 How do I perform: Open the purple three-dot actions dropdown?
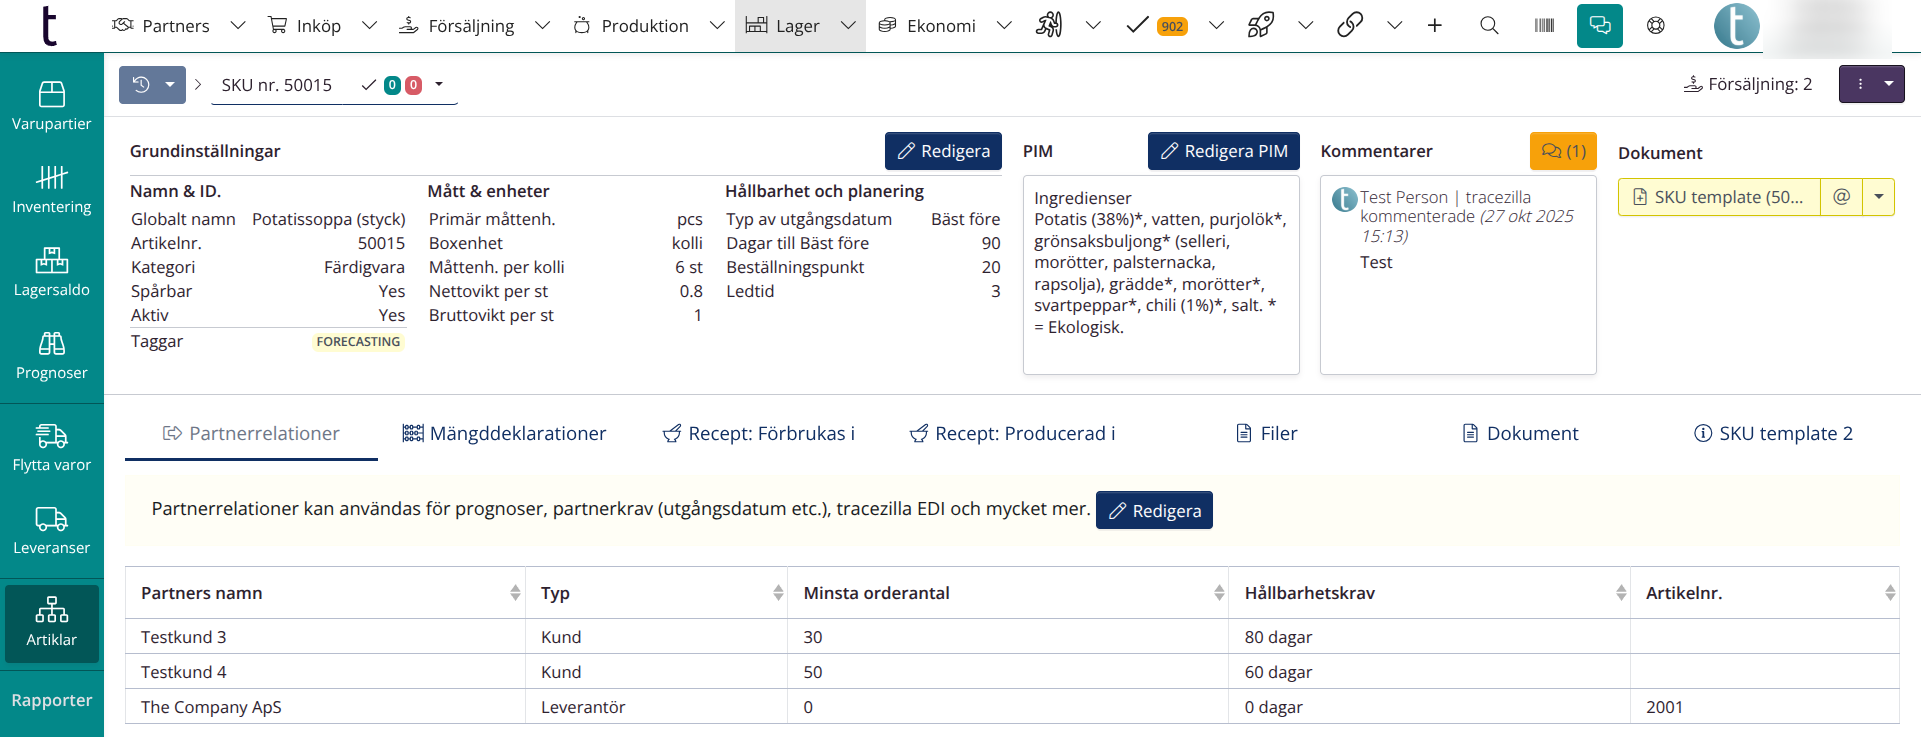click(1871, 84)
